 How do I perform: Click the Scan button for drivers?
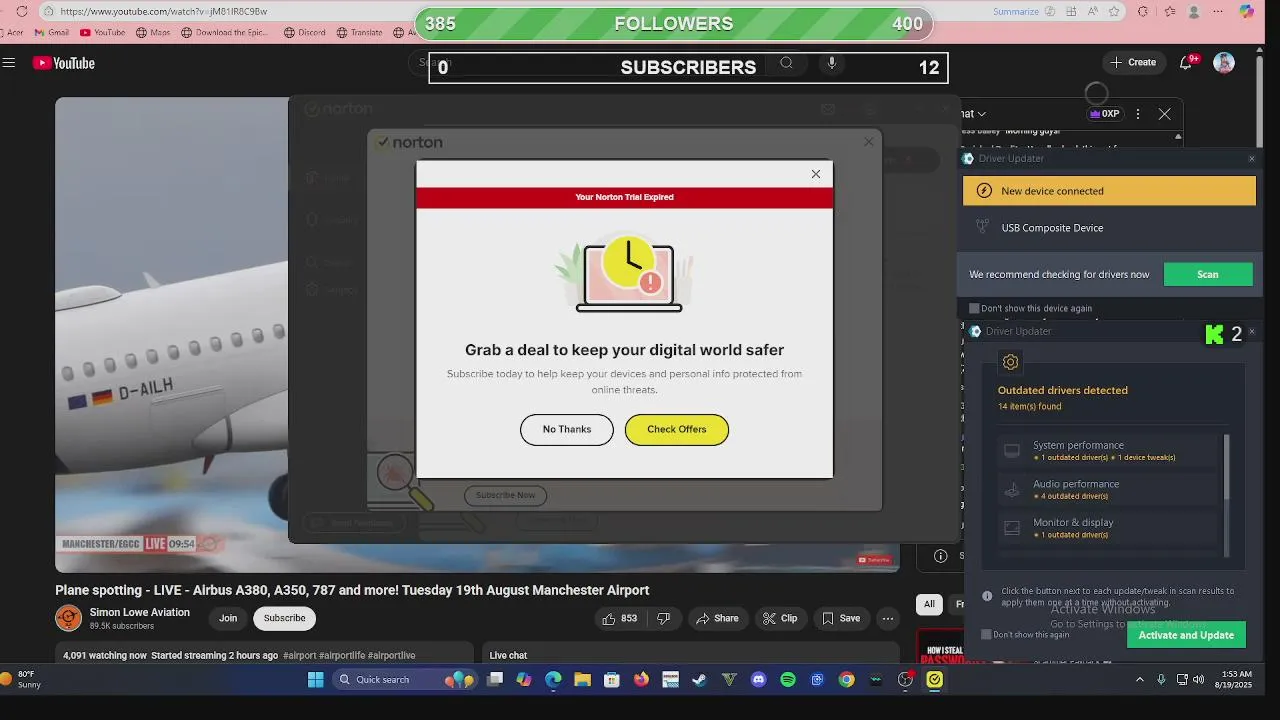click(x=1208, y=275)
